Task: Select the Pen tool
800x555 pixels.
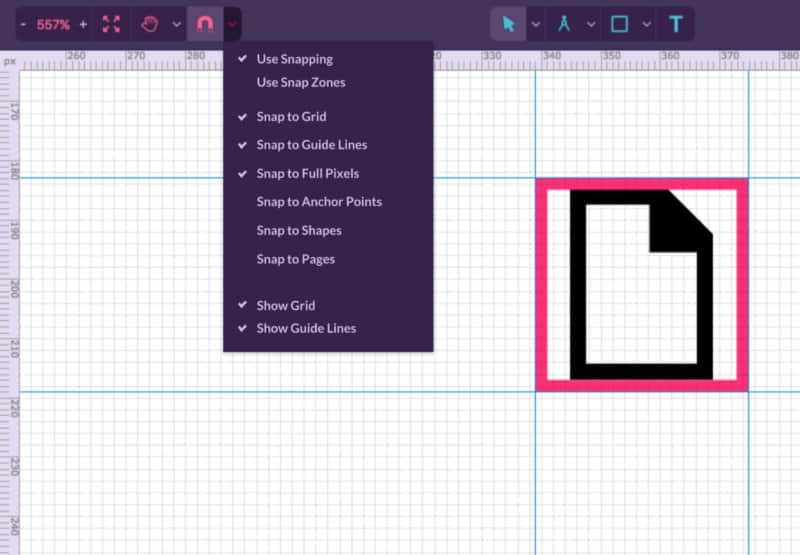Action: click(564, 24)
